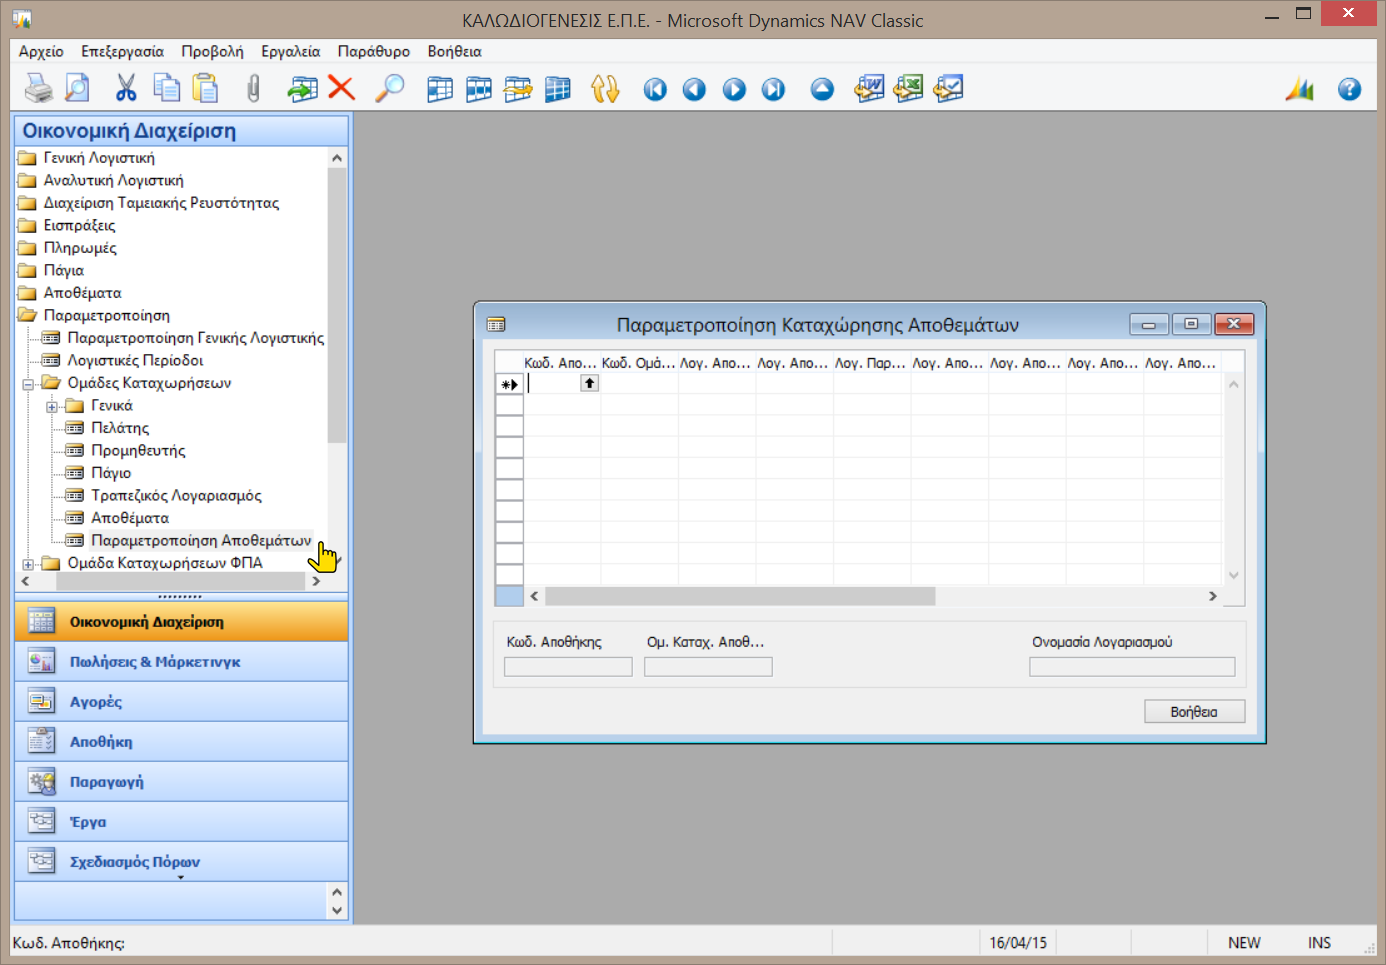Screen dimensions: 1386x965
Task: Click the FlowFilter icon
Action: pos(518,89)
